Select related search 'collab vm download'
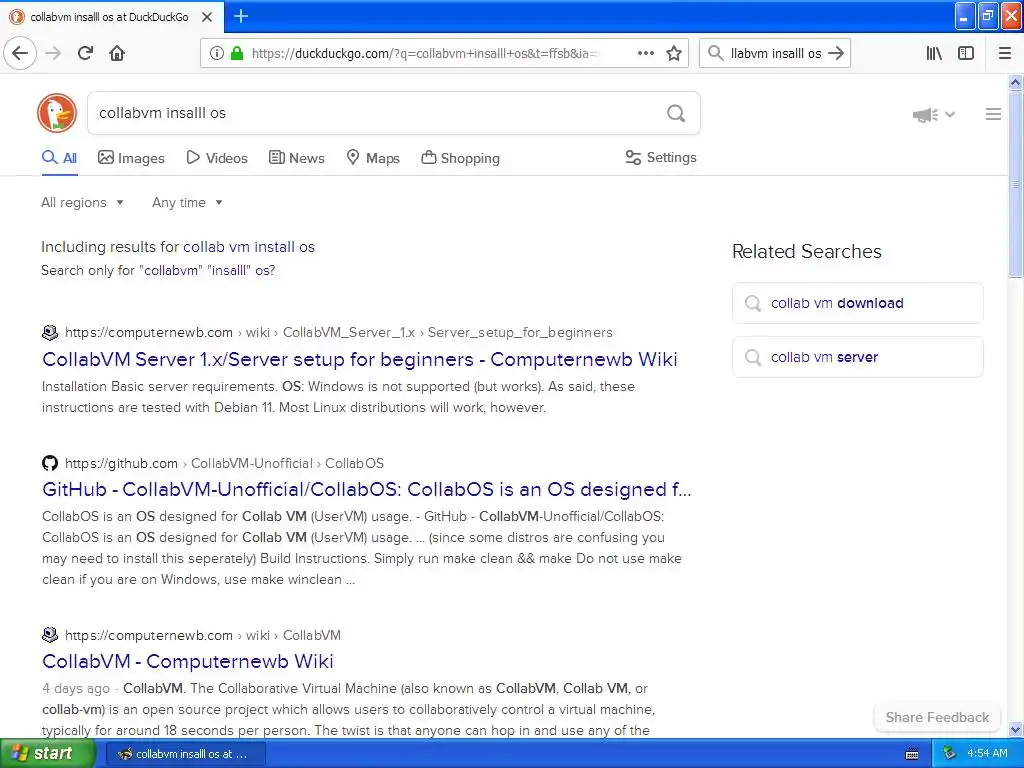This screenshot has height=768, width=1024. pyautogui.click(x=857, y=303)
